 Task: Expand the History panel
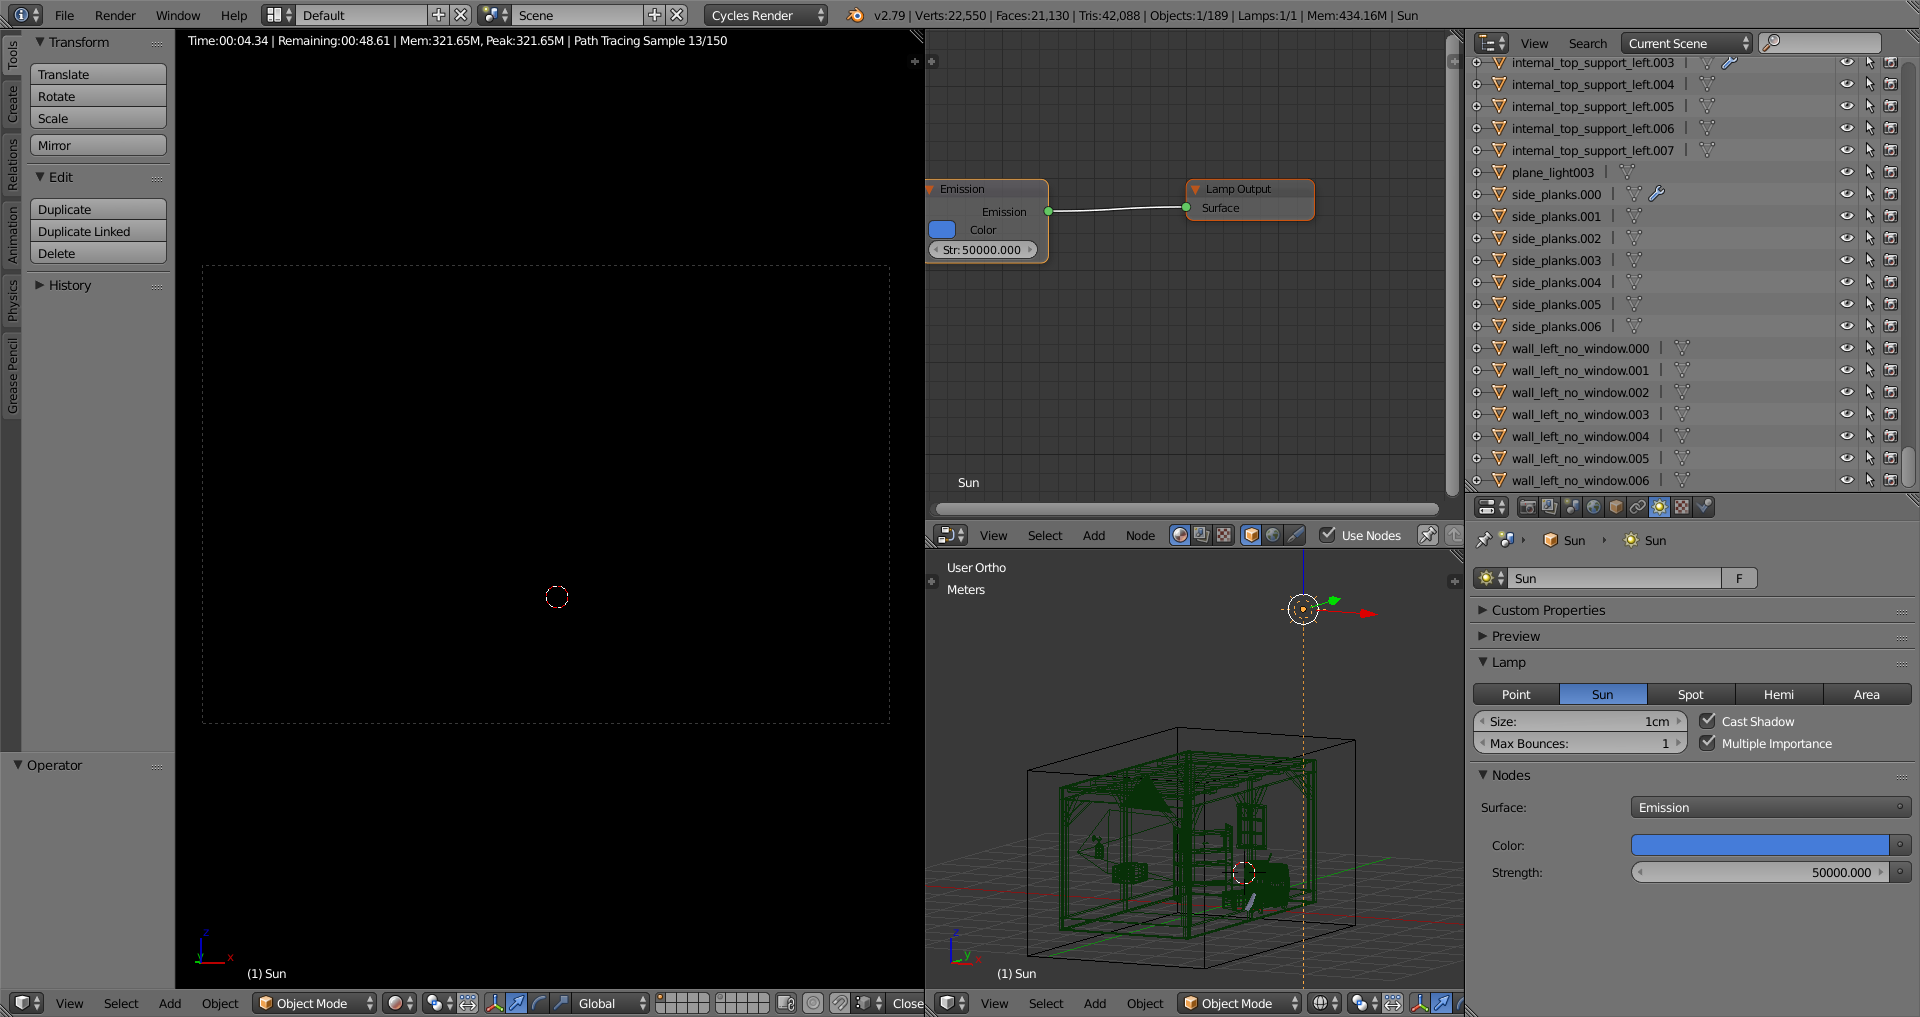[40, 285]
